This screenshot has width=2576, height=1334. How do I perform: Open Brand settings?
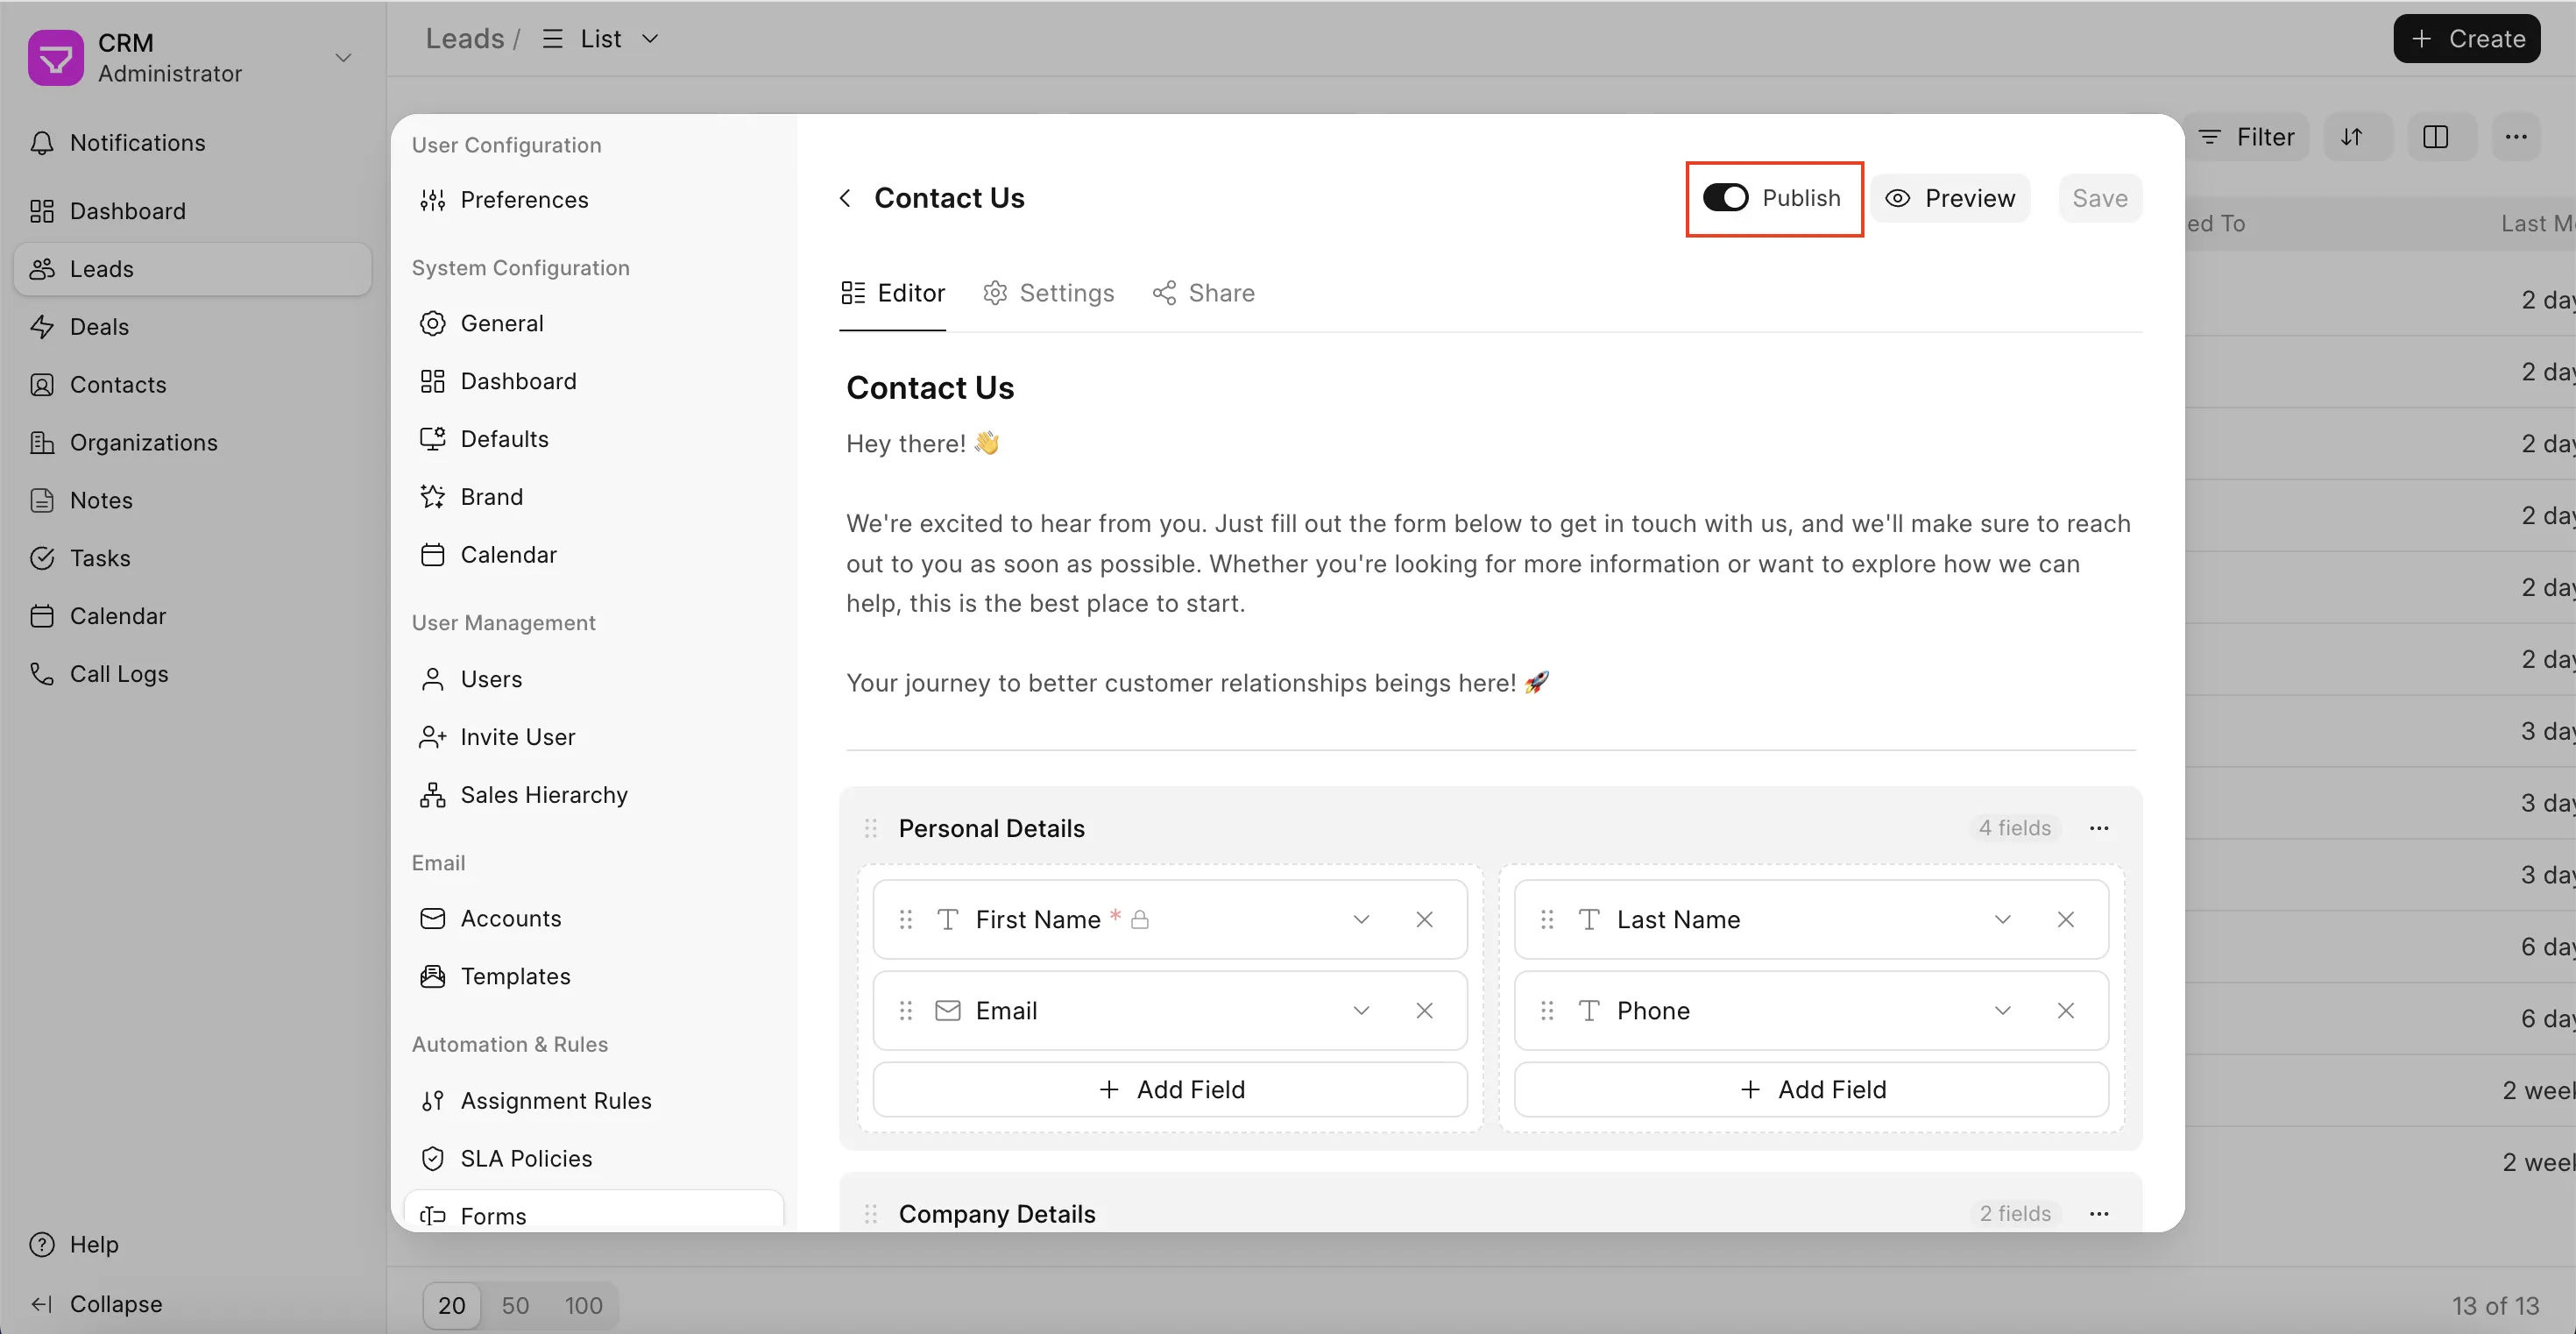coord(593,497)
